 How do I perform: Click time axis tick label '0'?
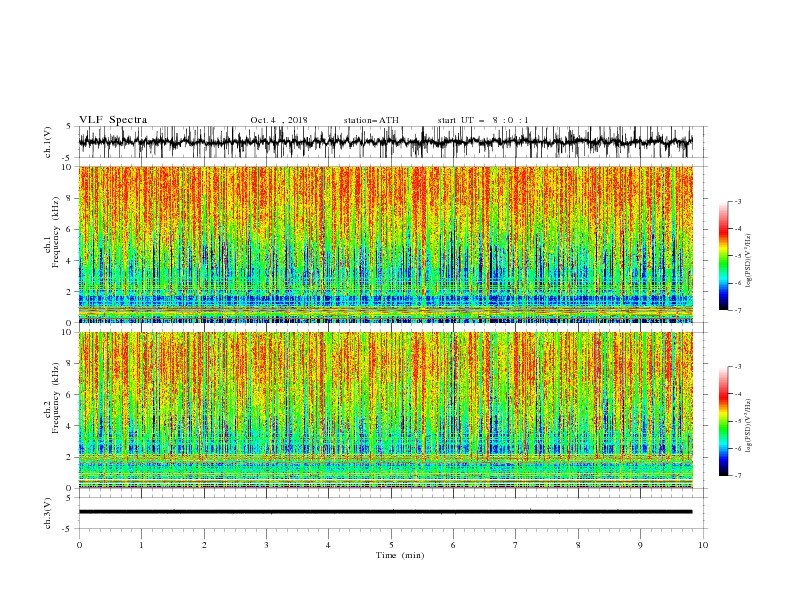click(x=79, y=545)
